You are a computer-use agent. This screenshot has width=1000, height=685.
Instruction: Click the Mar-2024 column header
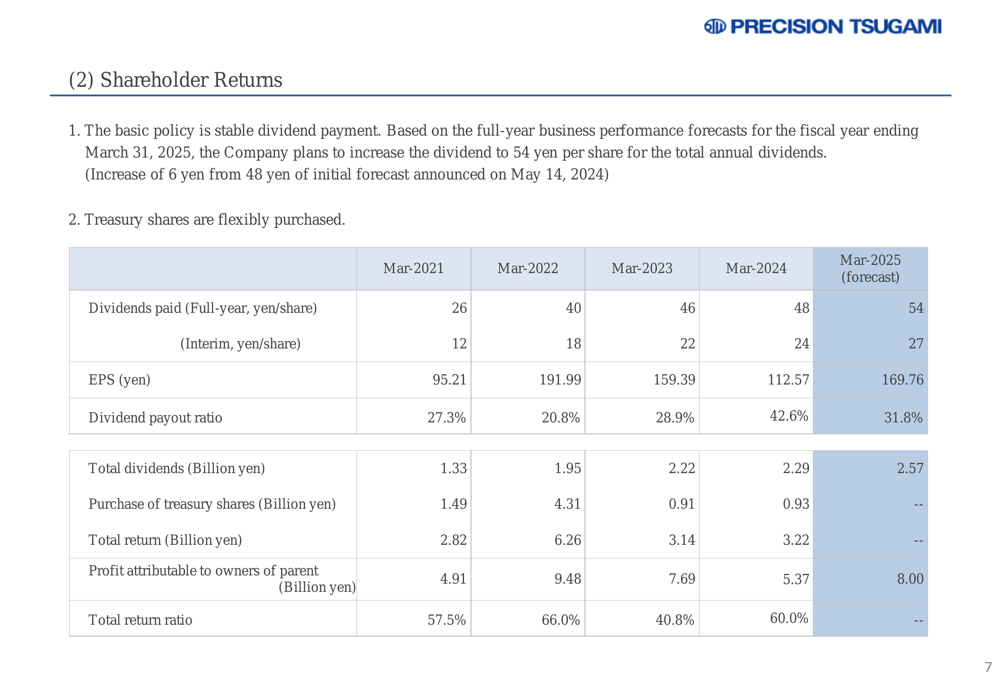pos(756,269)
